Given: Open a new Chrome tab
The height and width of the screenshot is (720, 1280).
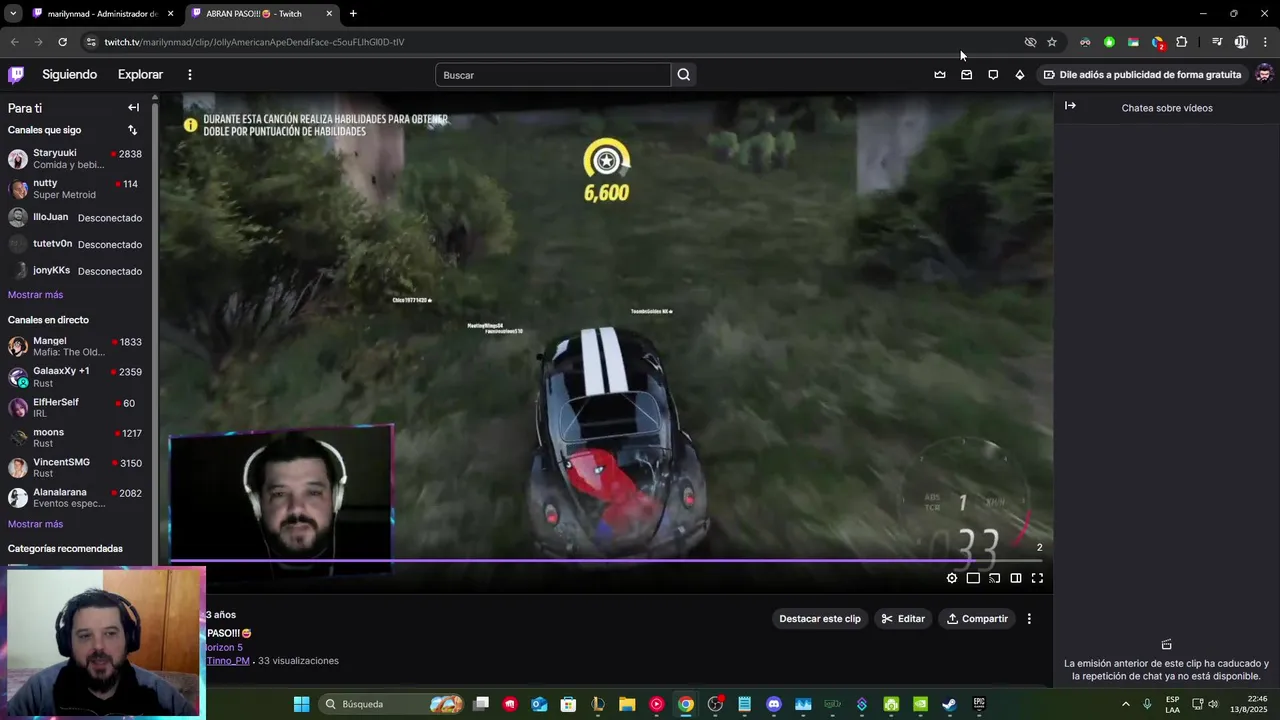Looking at the screenshot, I should tap(353, 14).
